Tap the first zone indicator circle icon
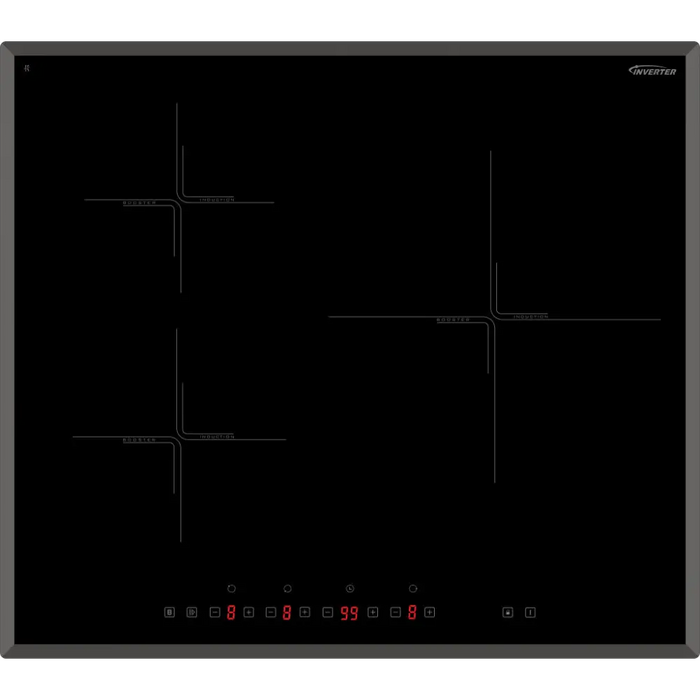Screen dimensions: 700x700 tap(232, 589)
